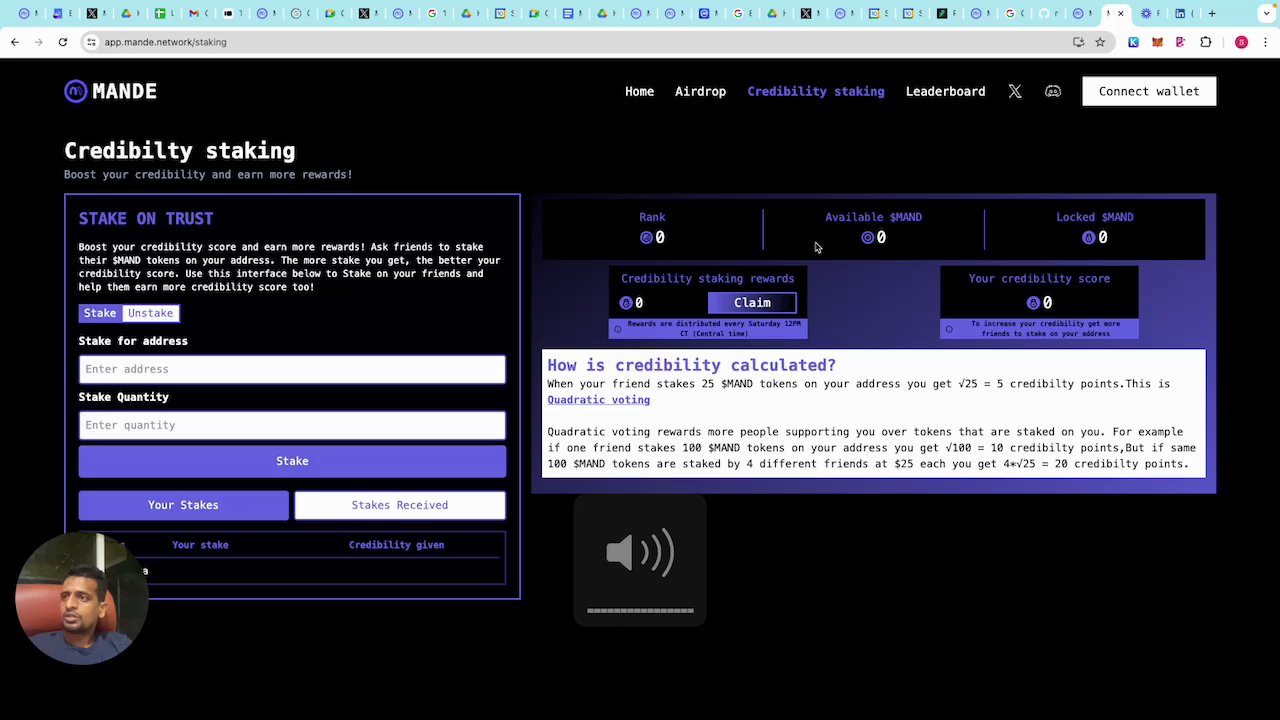Viewport: 1280px width, 720px height.
Task: Open site information icon in address bar
Action: coord(91,42)
